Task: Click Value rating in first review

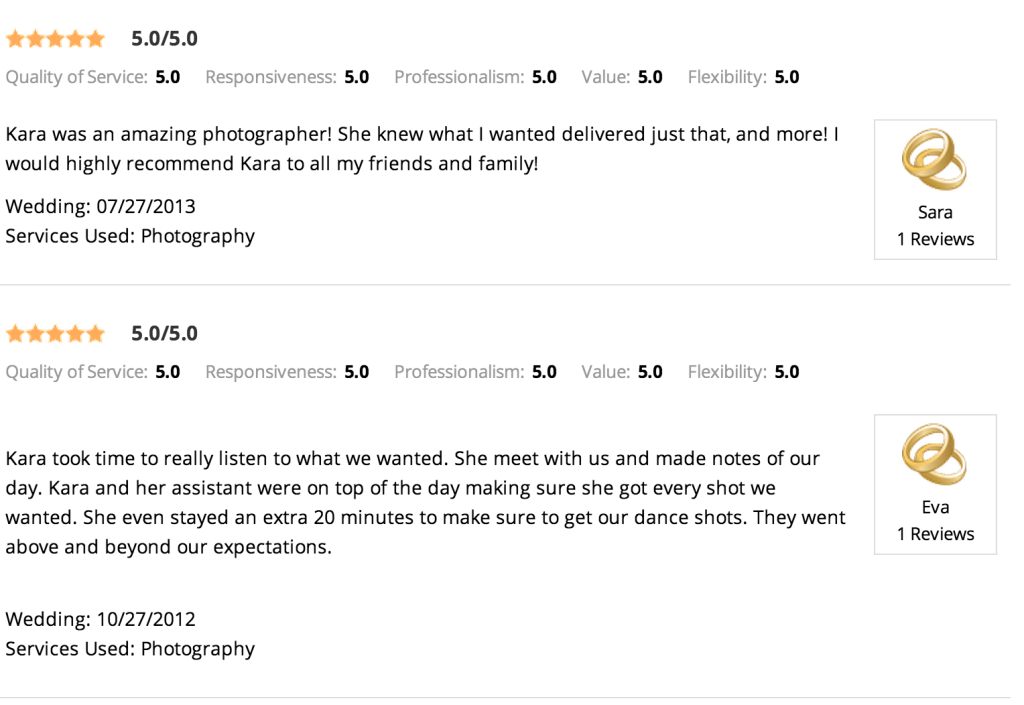Action: [622, 77]
